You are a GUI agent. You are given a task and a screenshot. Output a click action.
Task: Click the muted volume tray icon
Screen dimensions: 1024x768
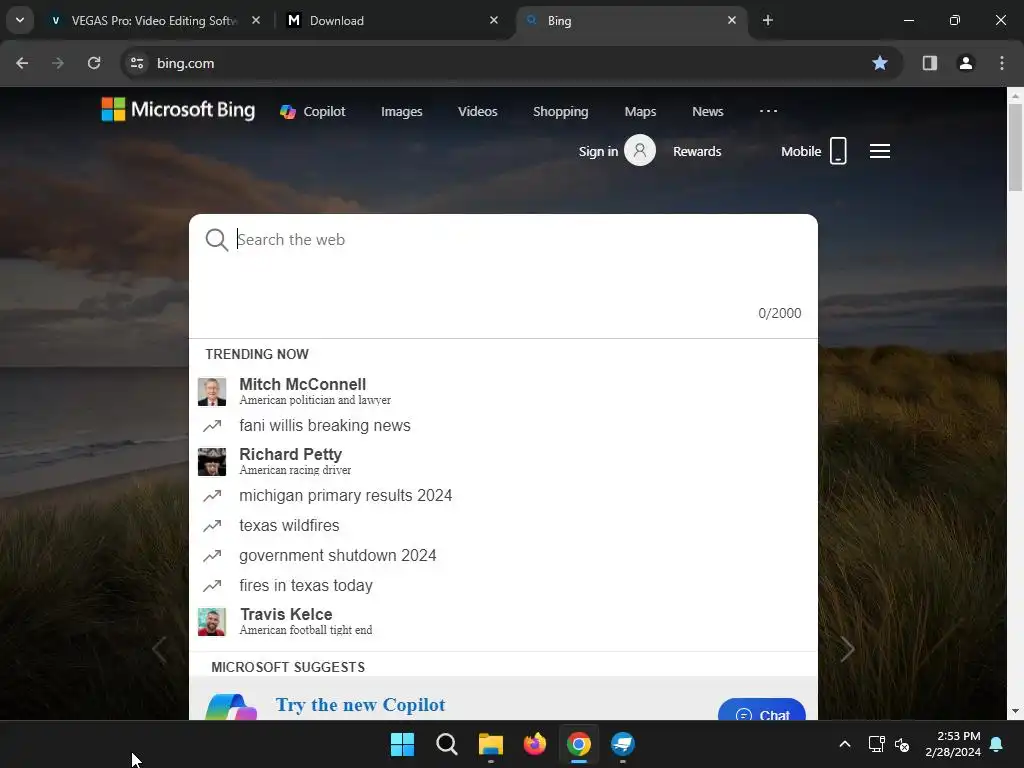[x=902, y=744]
